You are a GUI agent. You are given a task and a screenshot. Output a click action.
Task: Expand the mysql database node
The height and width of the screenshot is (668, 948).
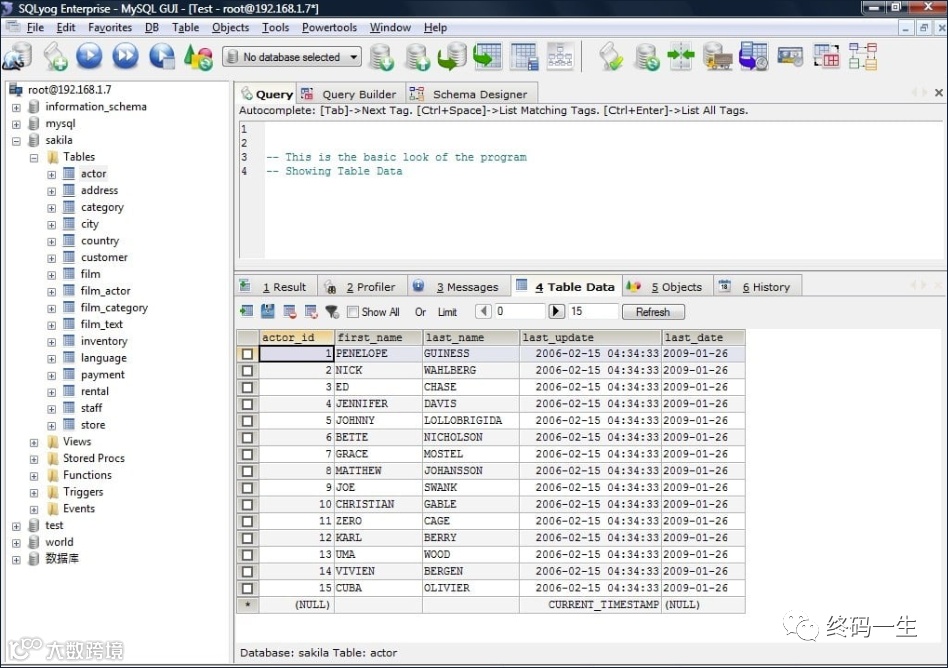(x=16, y=125)
